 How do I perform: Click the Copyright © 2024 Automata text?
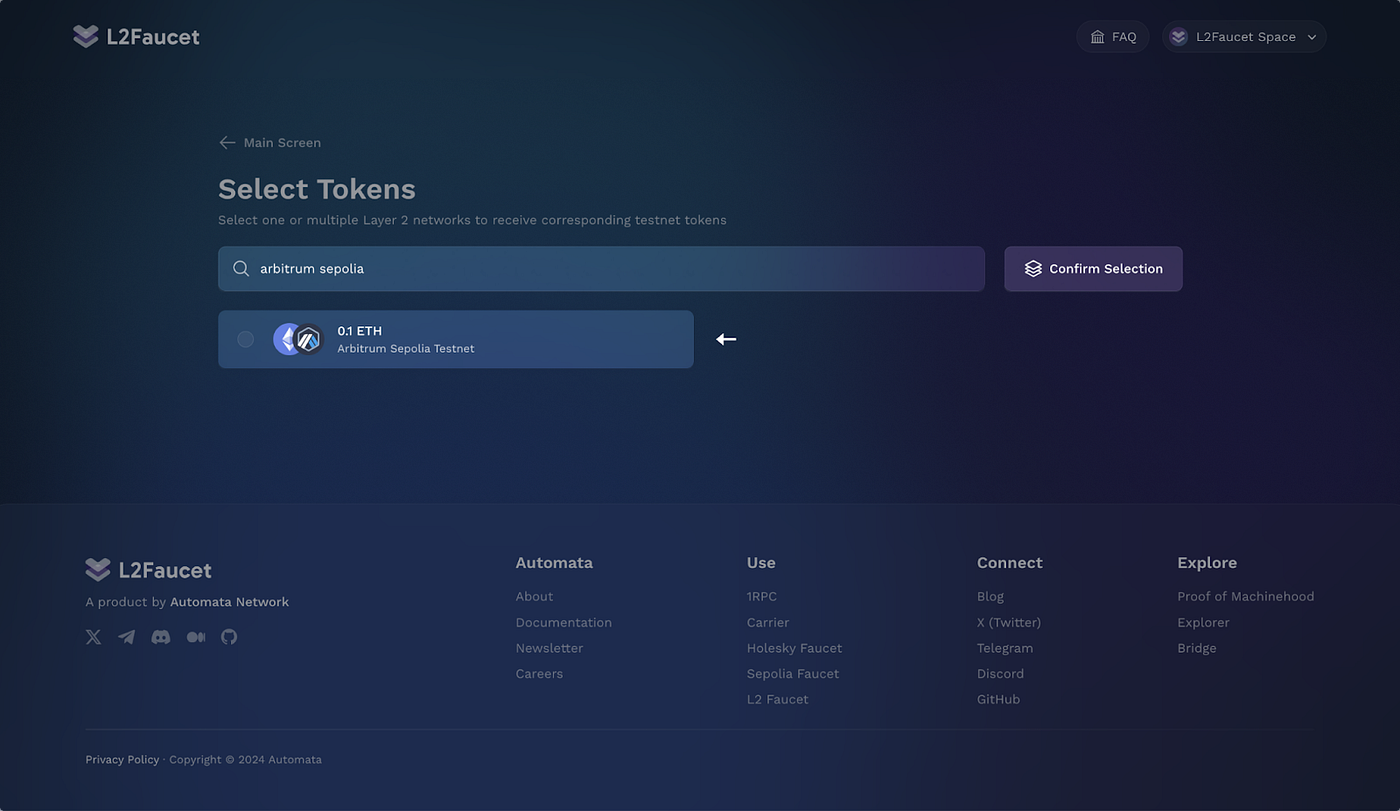click(x=246, y=759)
